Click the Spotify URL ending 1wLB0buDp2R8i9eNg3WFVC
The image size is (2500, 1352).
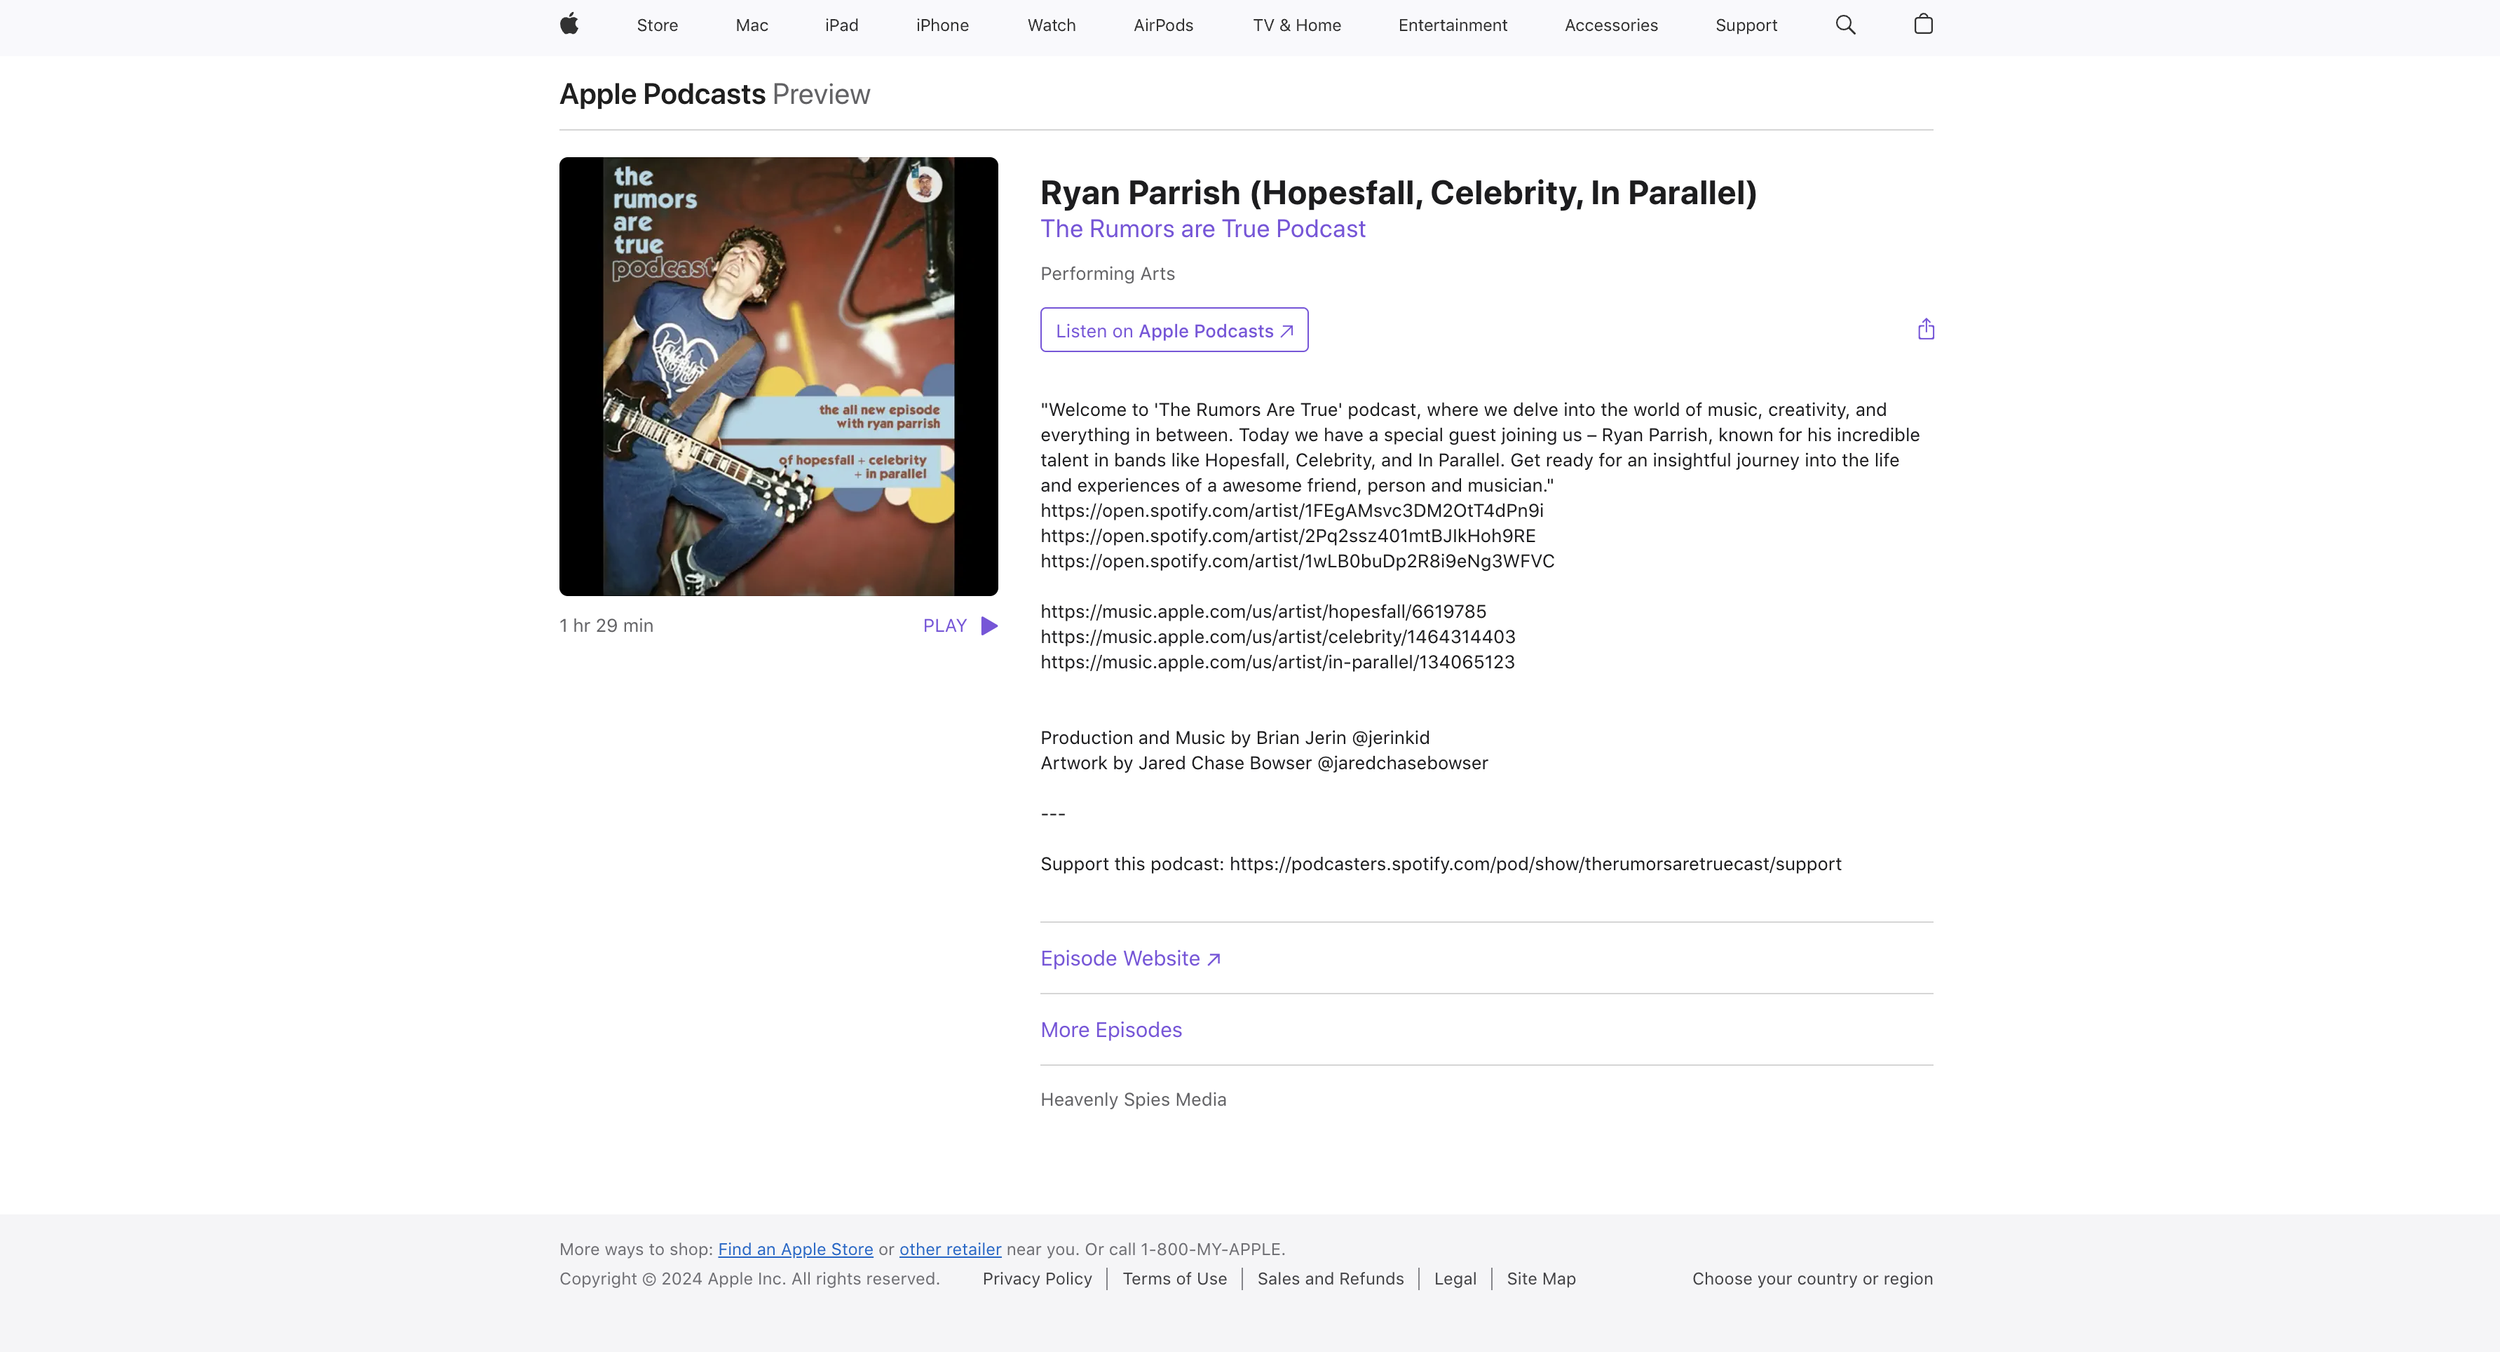point(1297,561)
